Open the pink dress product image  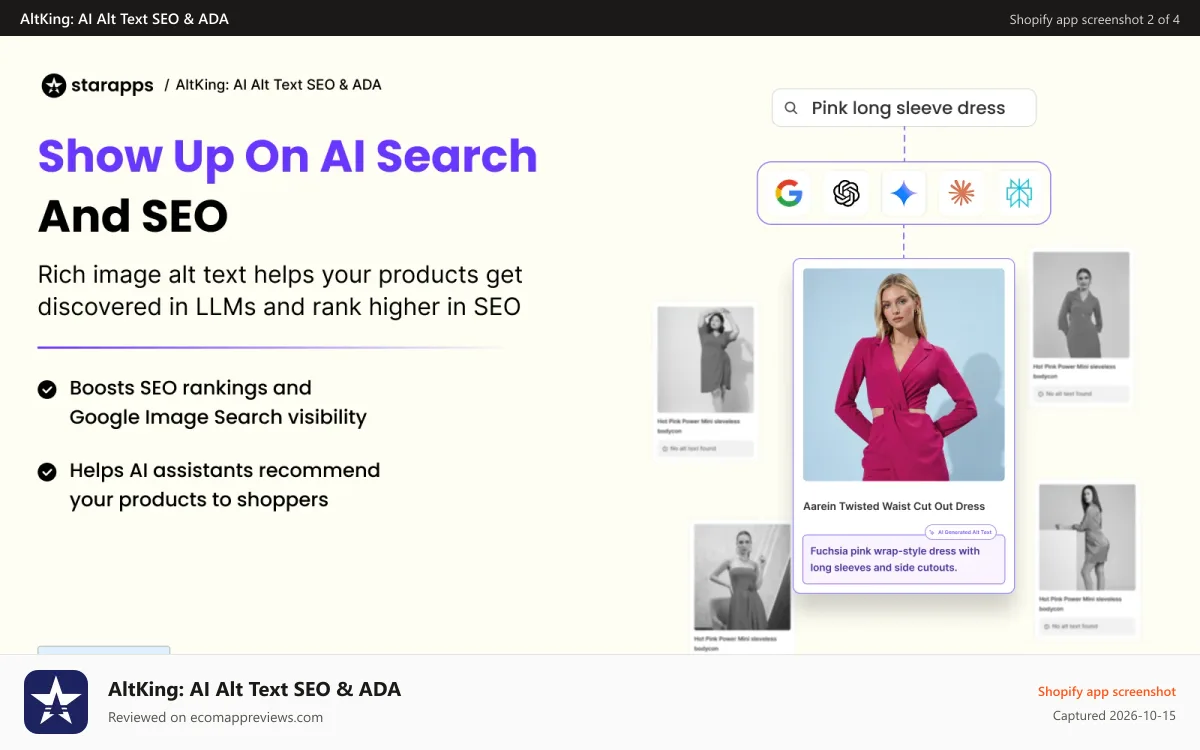point(904,375)
